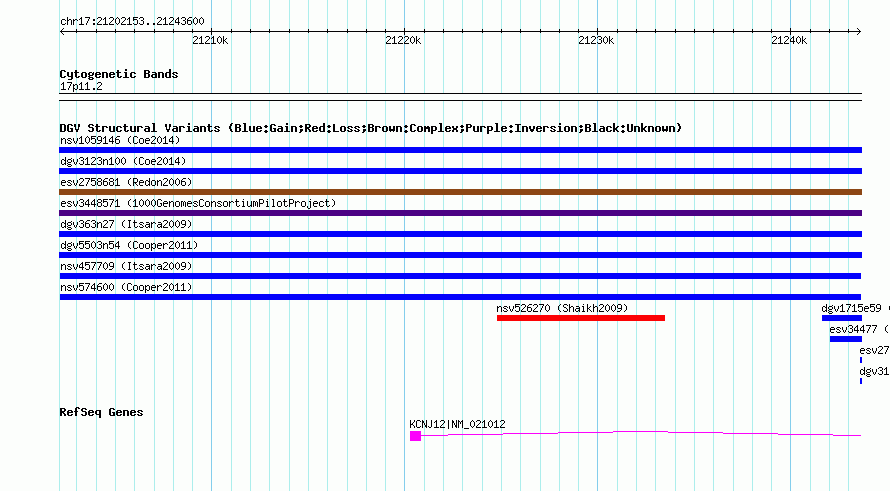Click the brown esv2758681 (Redon2006) complex bar
The image size is (890, 491).
[460, 192]
